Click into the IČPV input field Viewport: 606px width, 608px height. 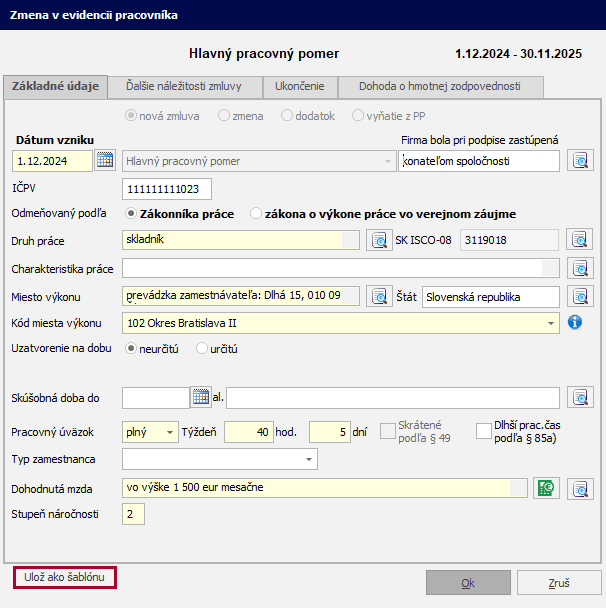(x=167, y=189)
